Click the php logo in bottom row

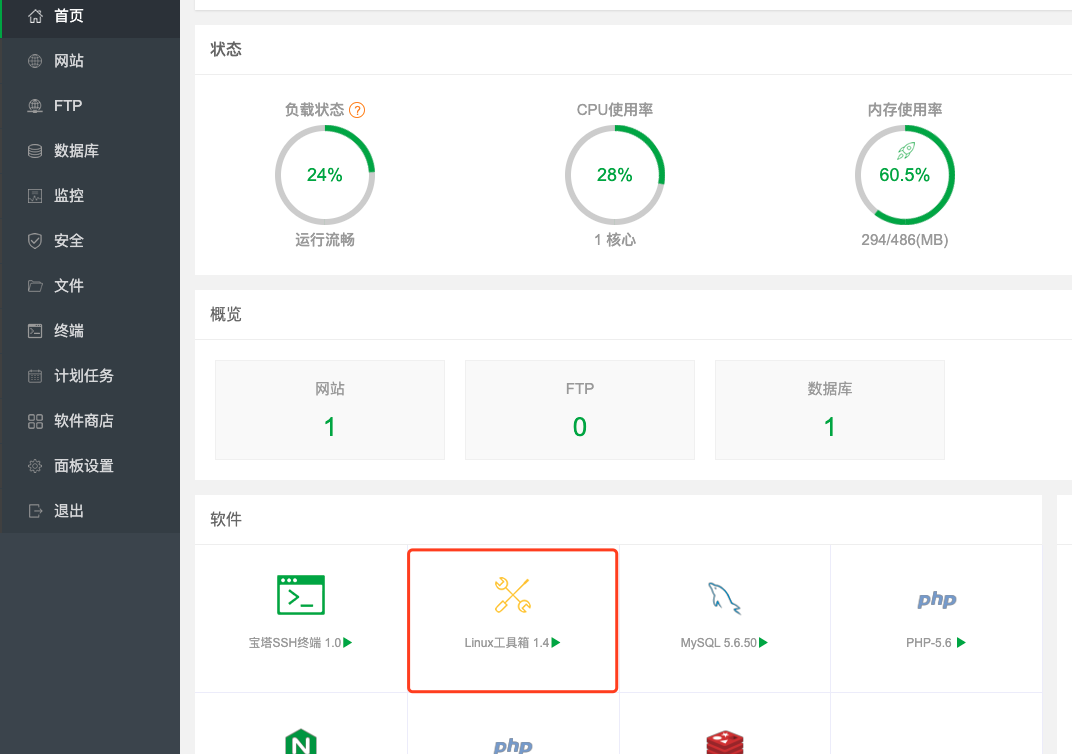point(513,745)
